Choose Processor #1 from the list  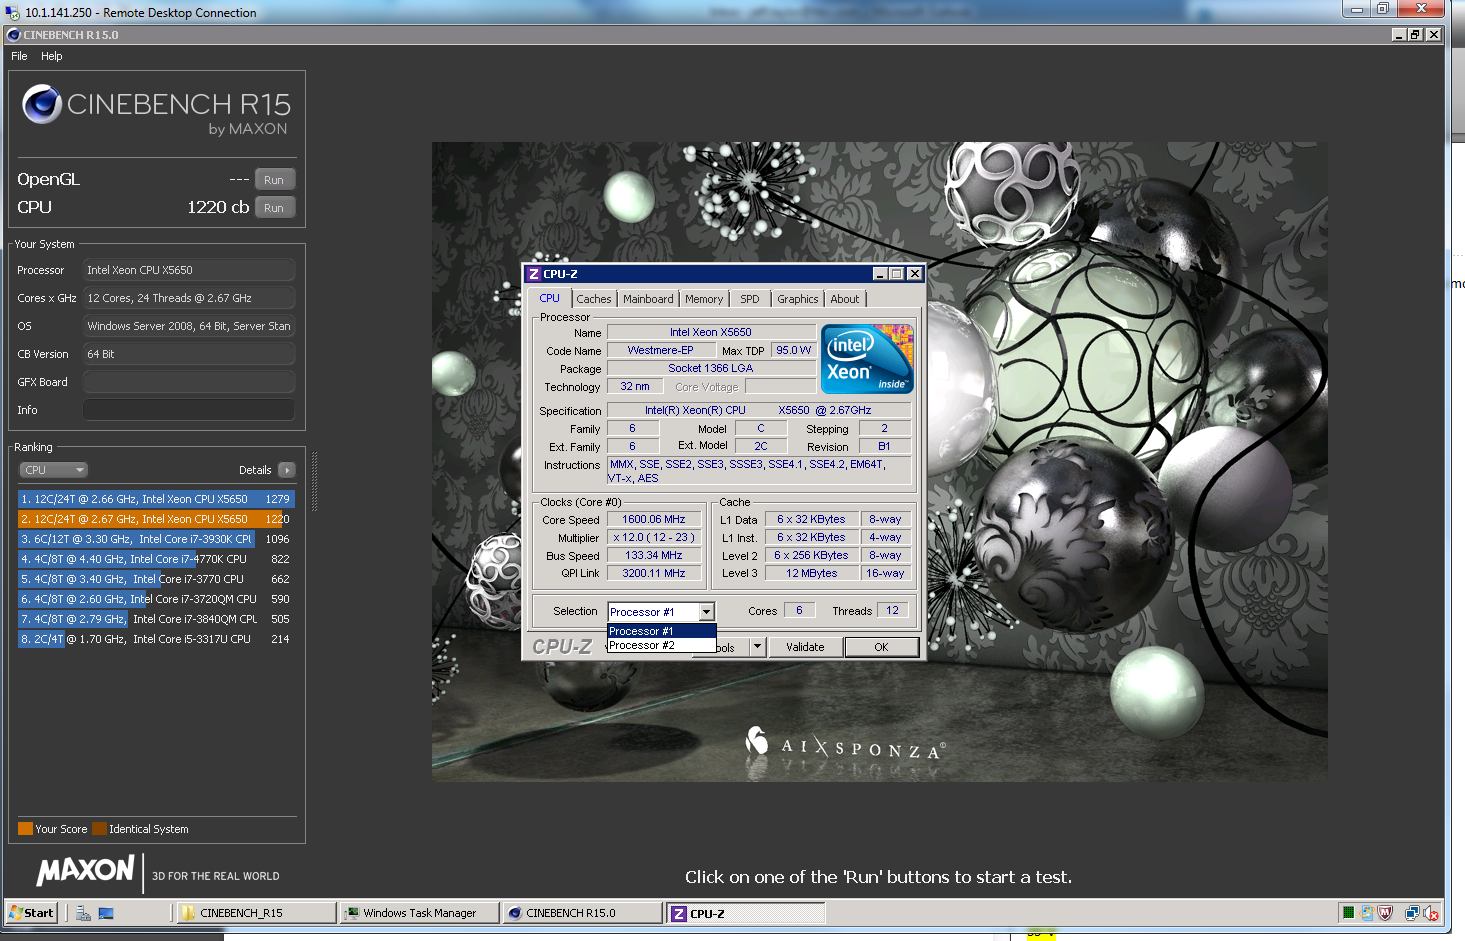click(661, 631)
